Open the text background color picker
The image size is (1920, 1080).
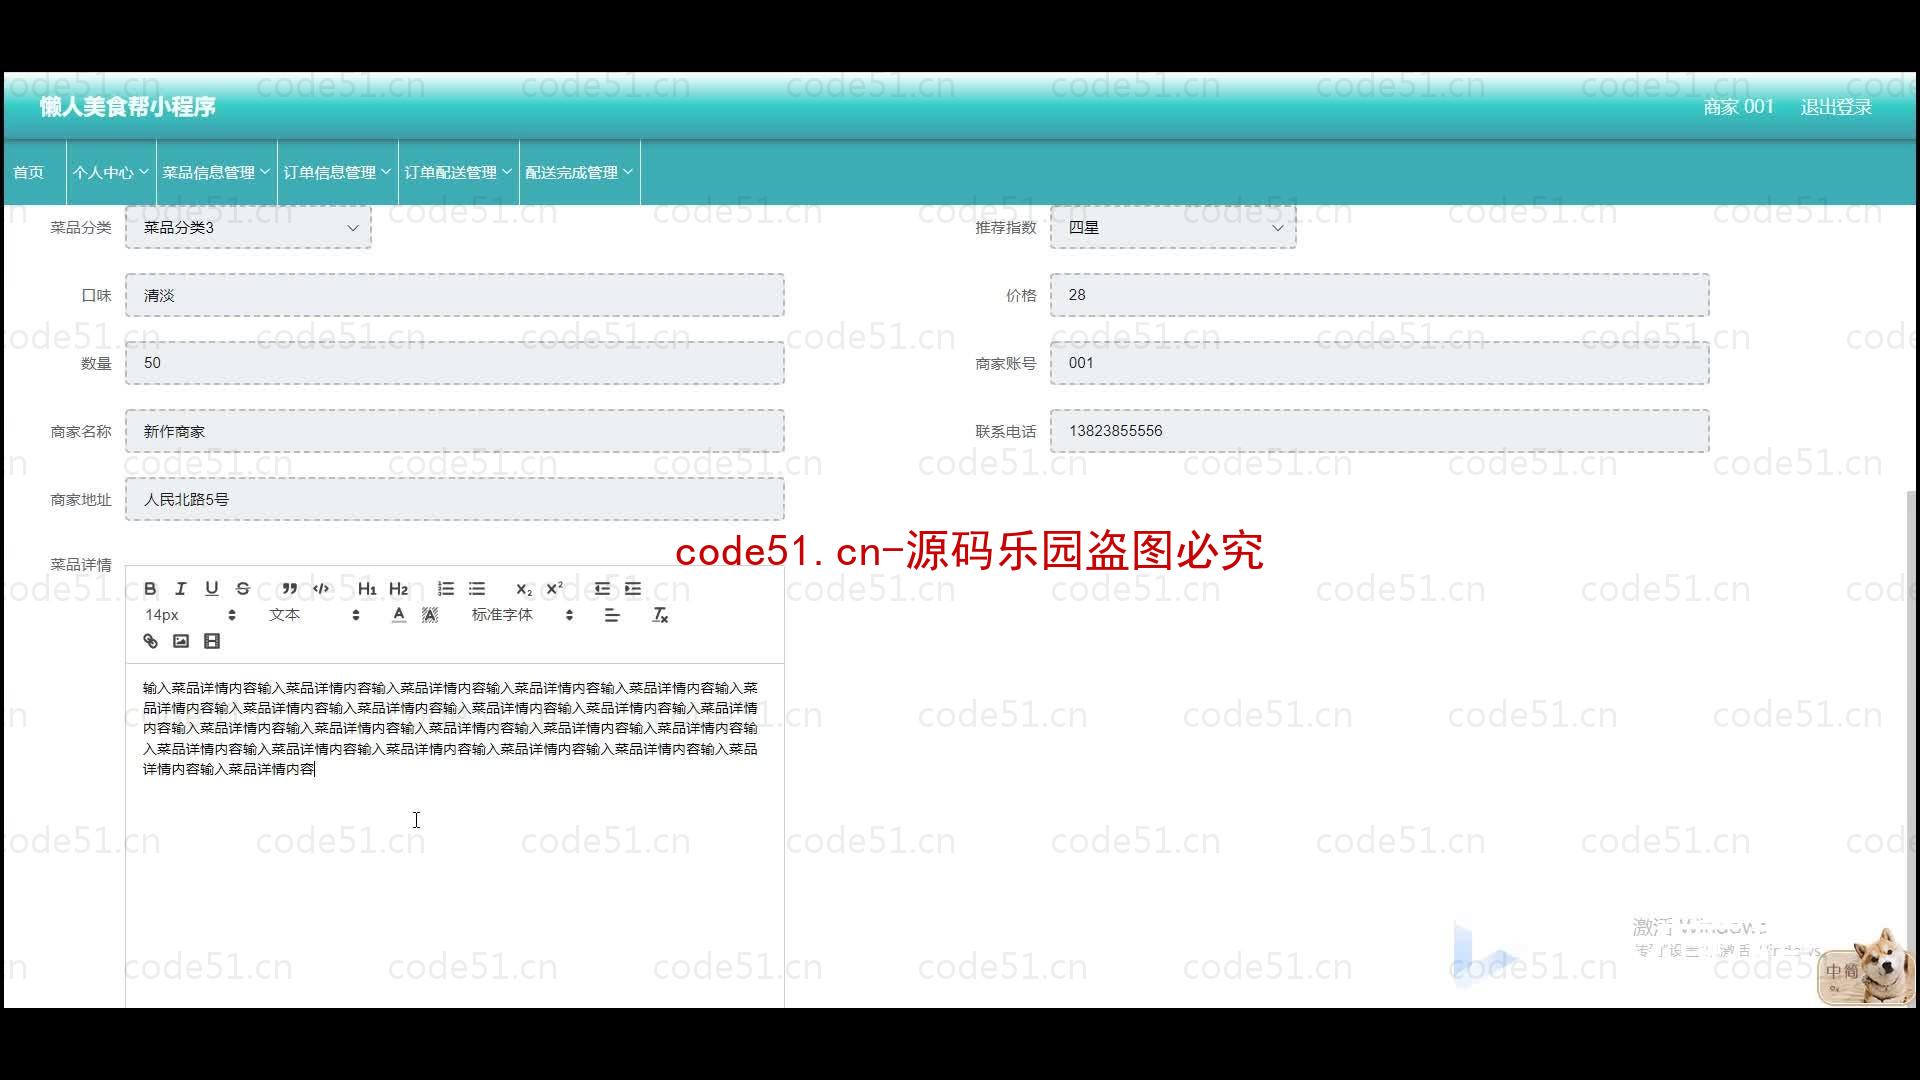[x=430, y=615]
